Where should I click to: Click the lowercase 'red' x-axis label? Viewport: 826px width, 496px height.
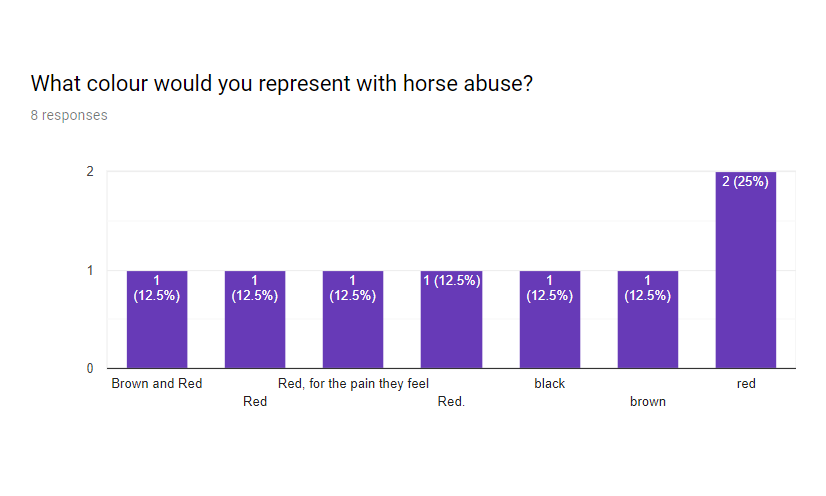click(x=746, y=383)
